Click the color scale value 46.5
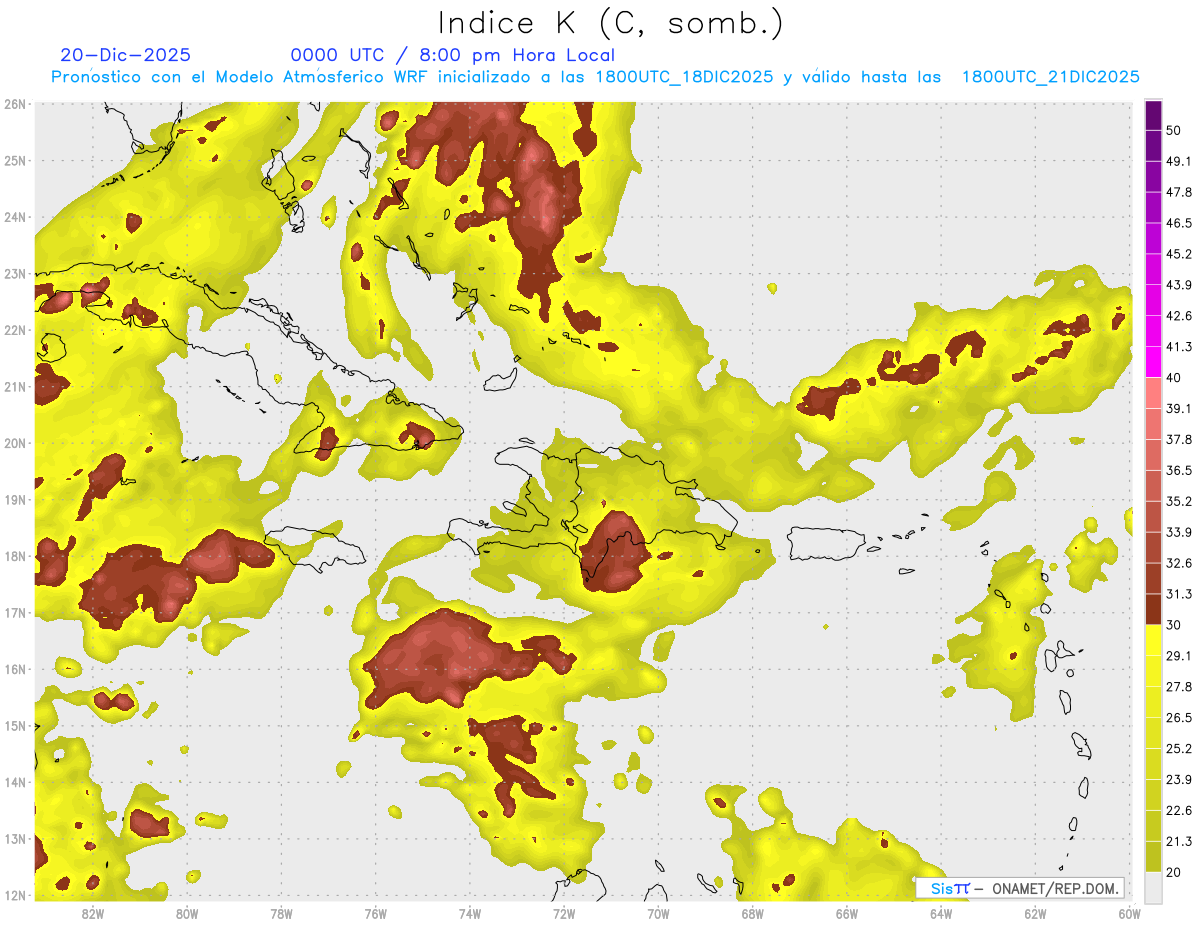This screenshot has height=927, width=1200. [1178, 223]
